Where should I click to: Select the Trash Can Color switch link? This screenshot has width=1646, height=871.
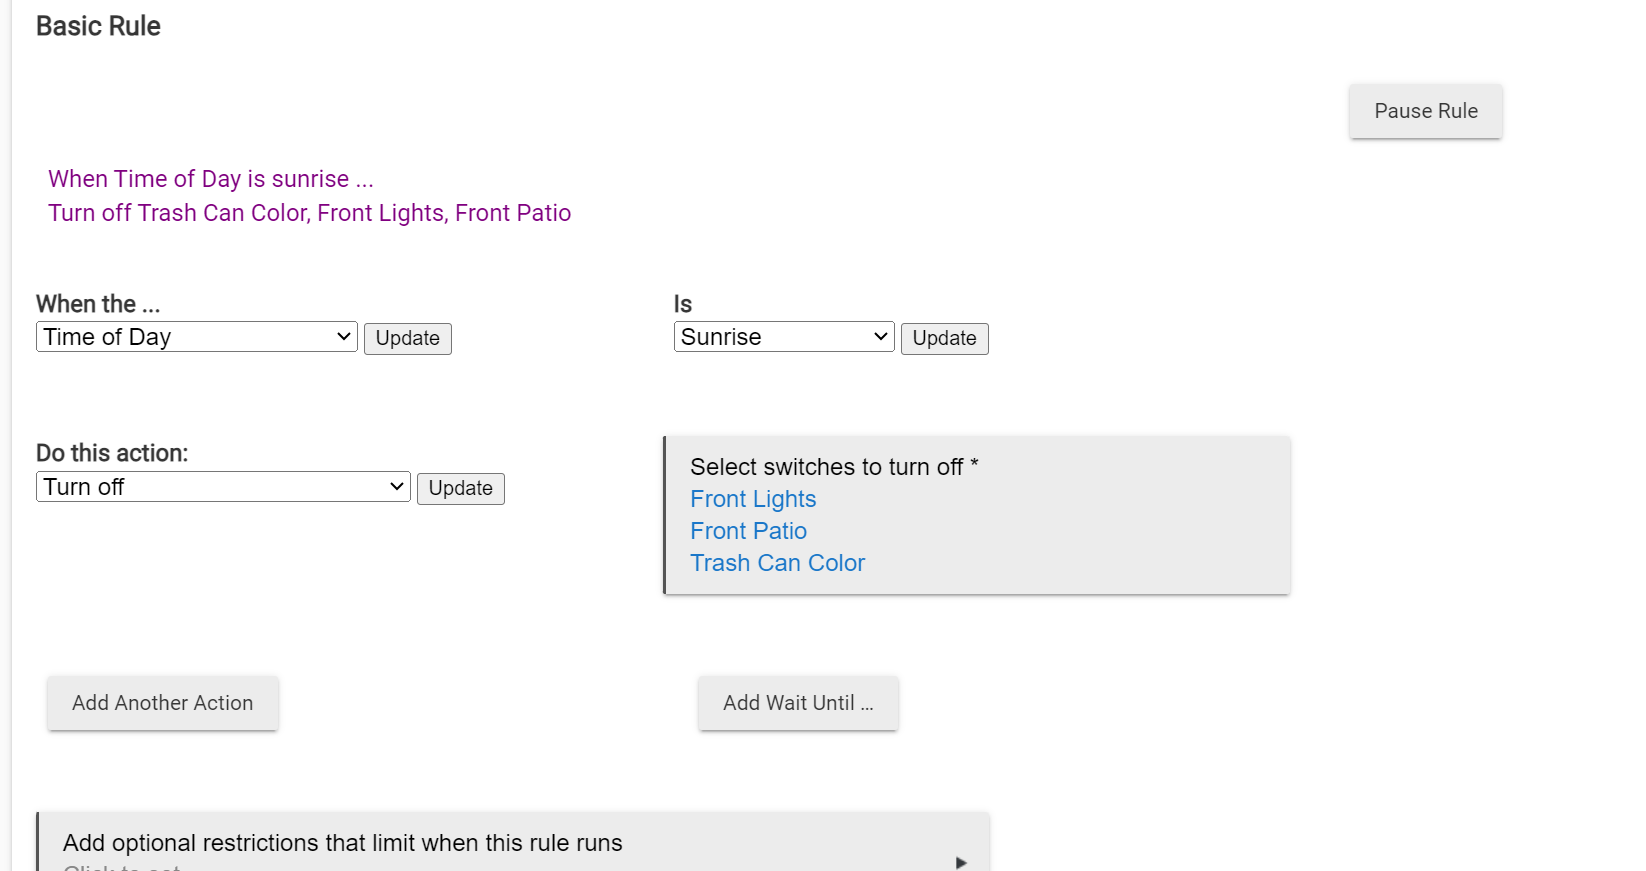pyautogui.click(x=777, y=563)
